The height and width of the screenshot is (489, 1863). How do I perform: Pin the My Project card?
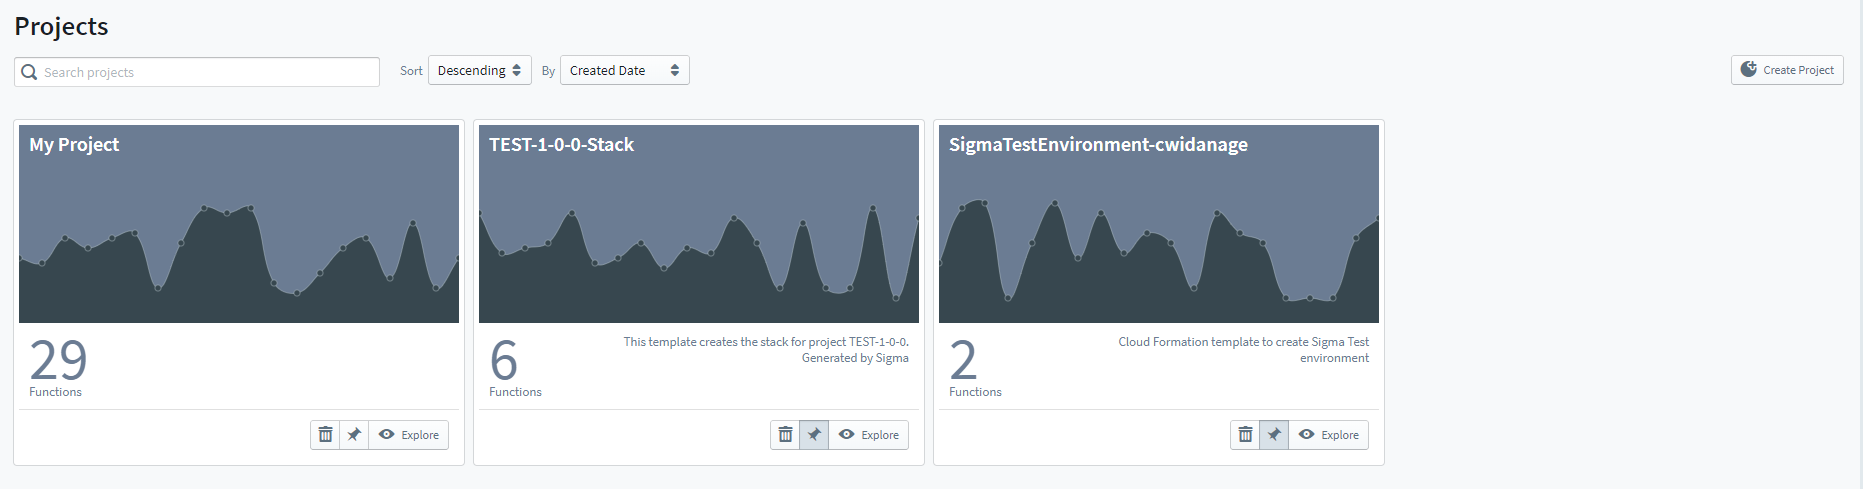[354, 435]
